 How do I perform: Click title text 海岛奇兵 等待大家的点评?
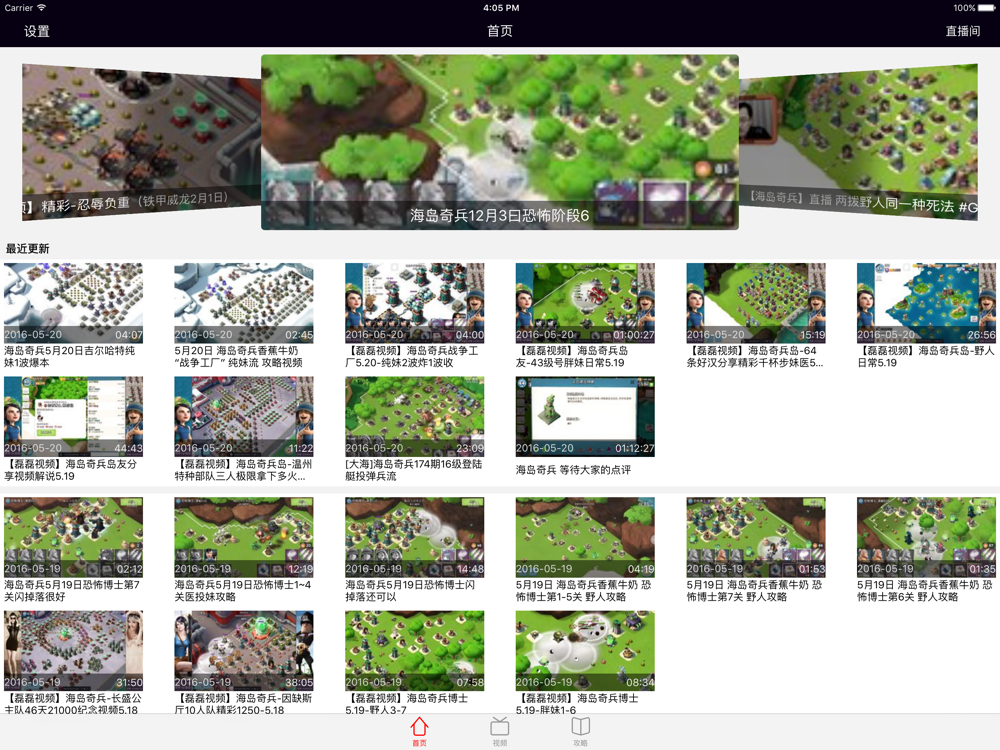click(x=573, y=470)
